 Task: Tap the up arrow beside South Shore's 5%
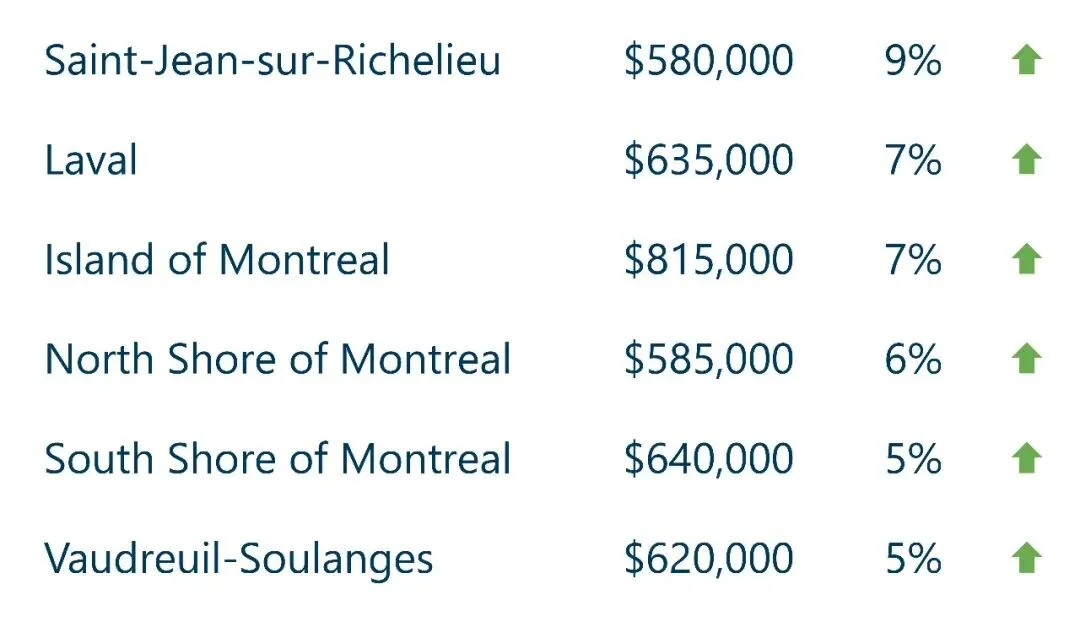click(1026, 459)
